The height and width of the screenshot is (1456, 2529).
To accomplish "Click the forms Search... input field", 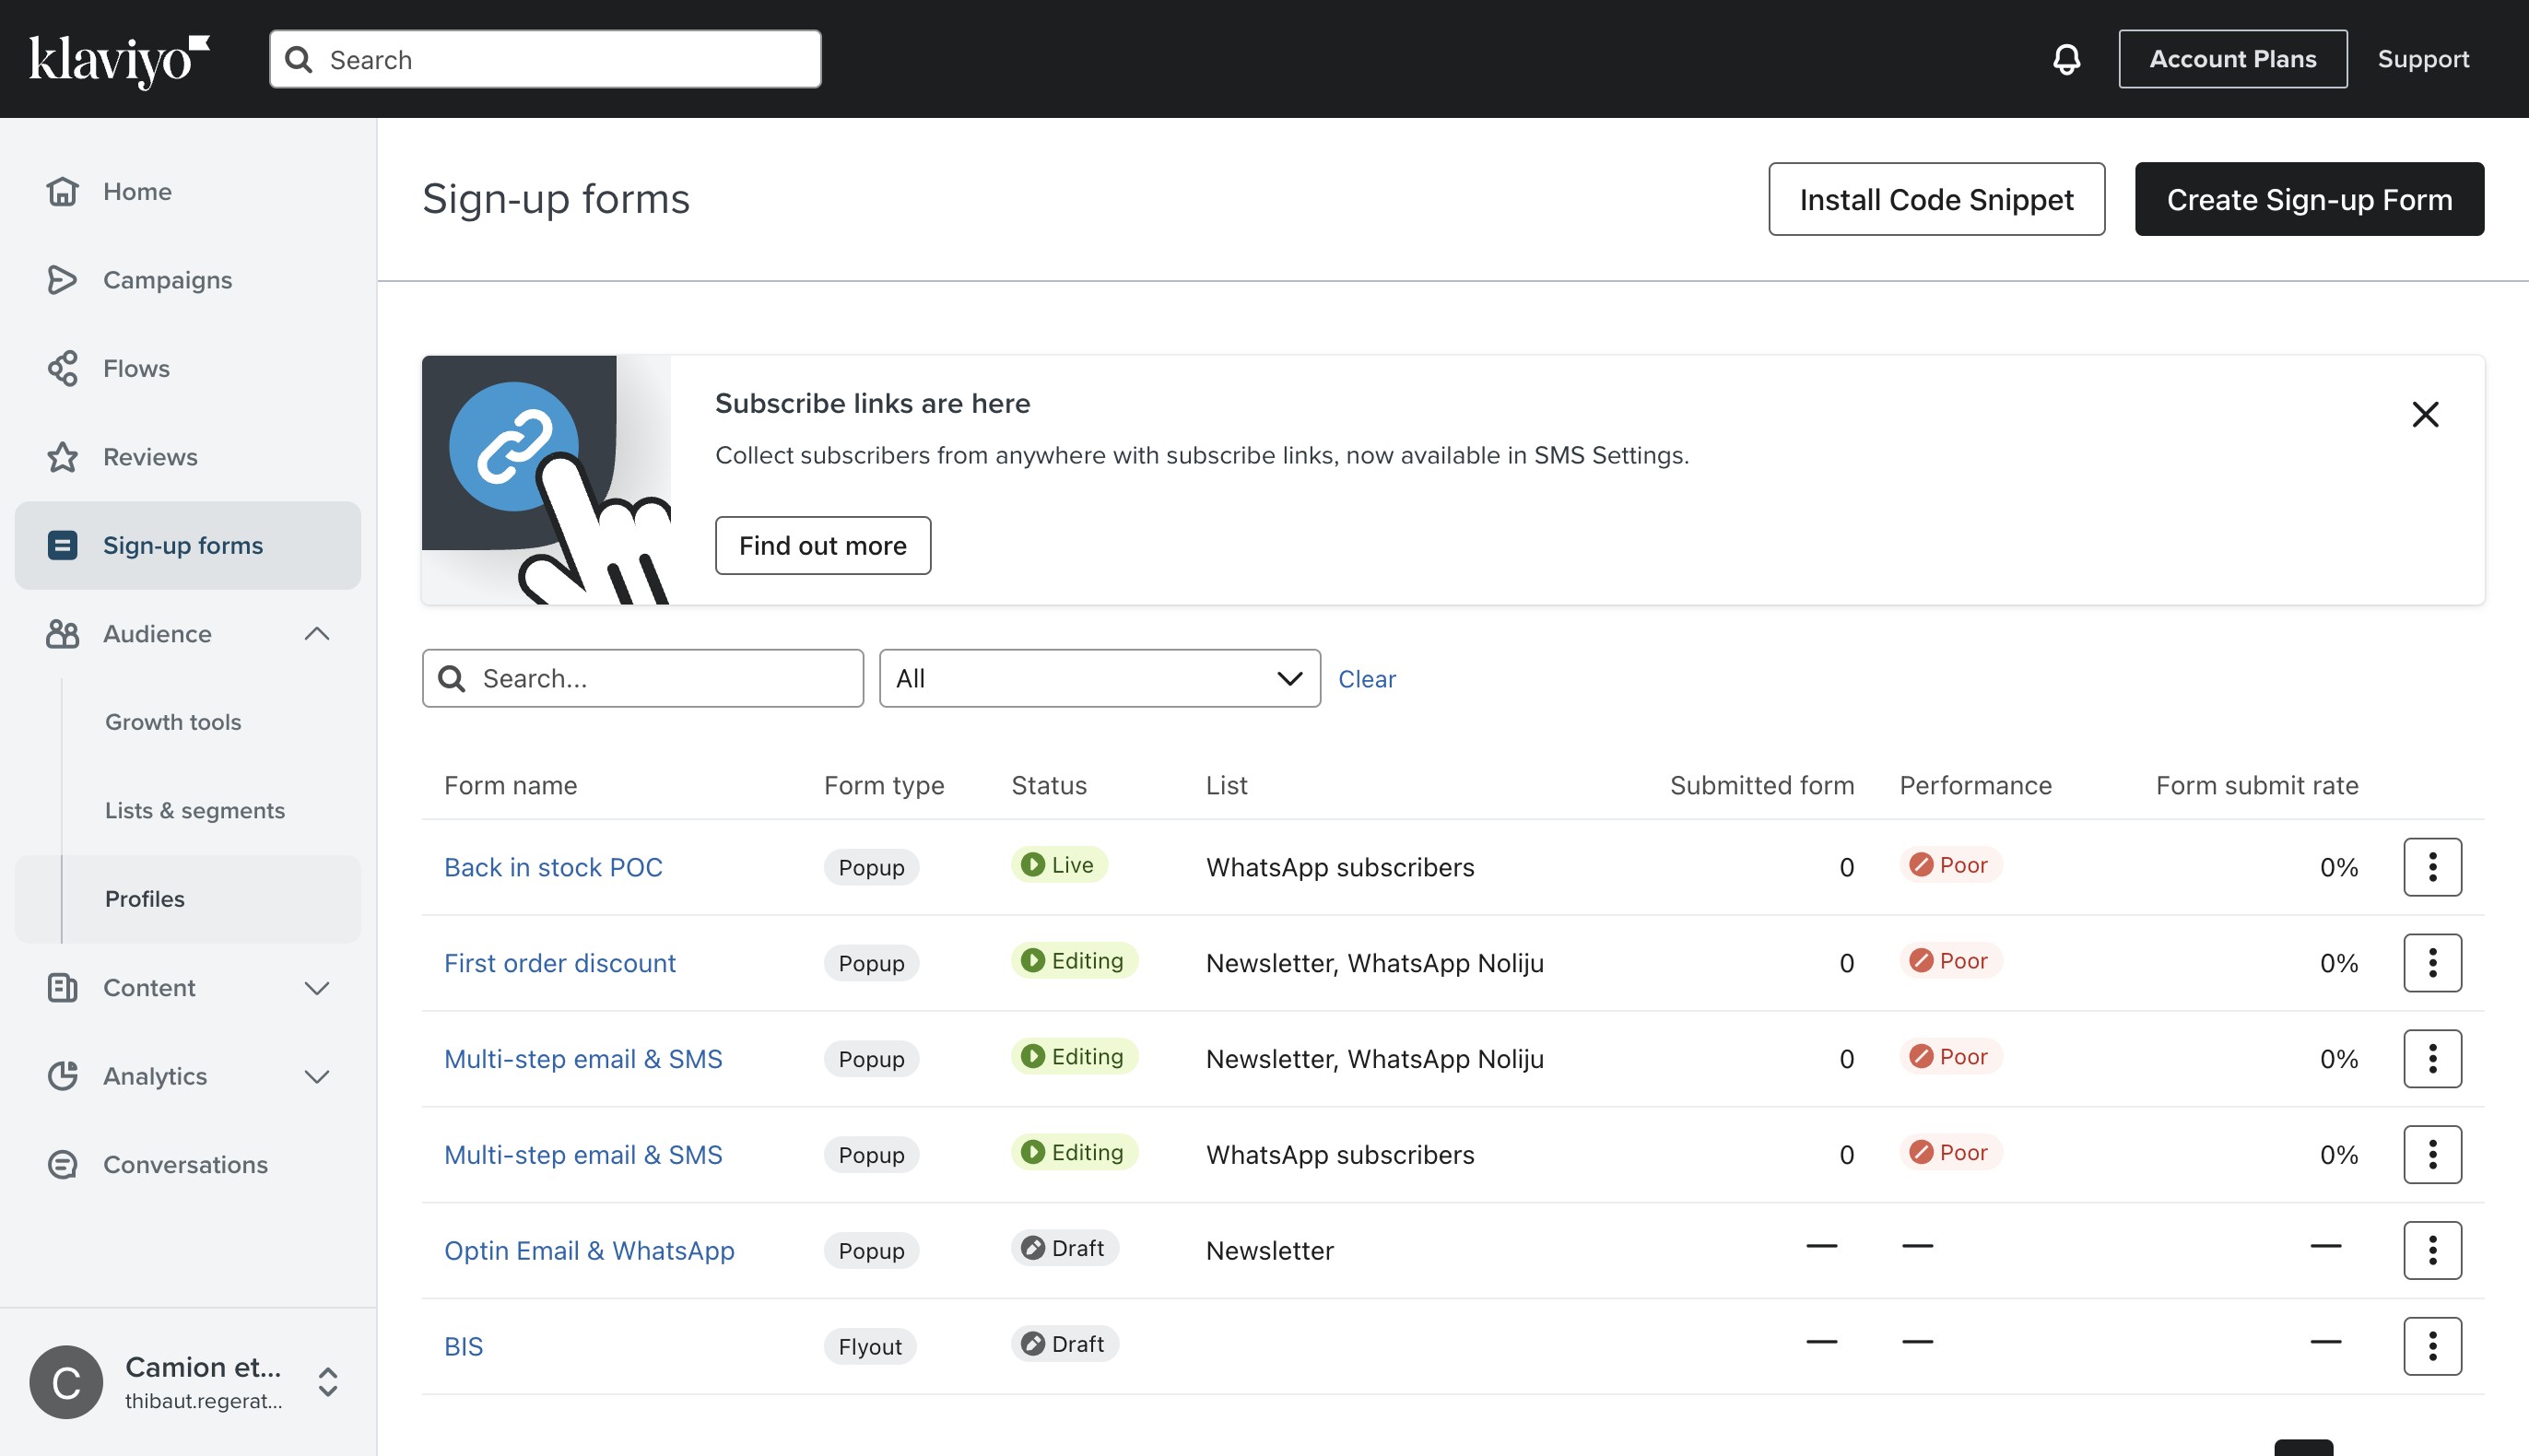I will point(660,679).
